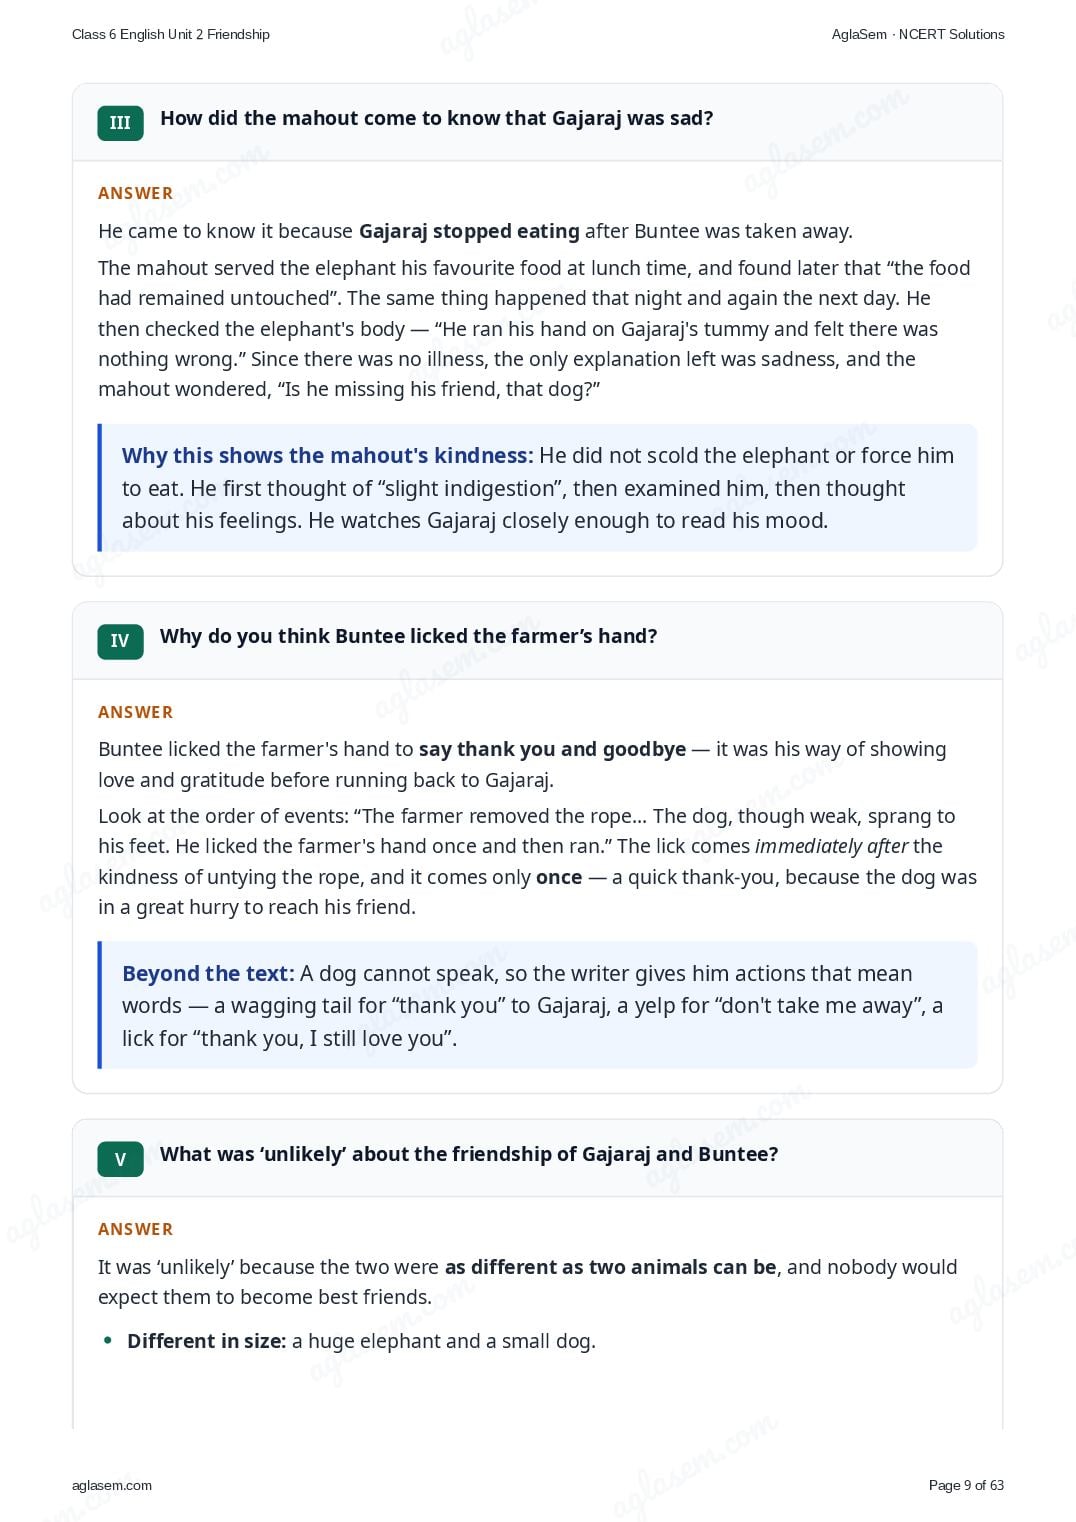This screenshot has height=1522, width=1076.
Task: Click question 'Why do you think Buntee licked'
Action: (409, 636)
